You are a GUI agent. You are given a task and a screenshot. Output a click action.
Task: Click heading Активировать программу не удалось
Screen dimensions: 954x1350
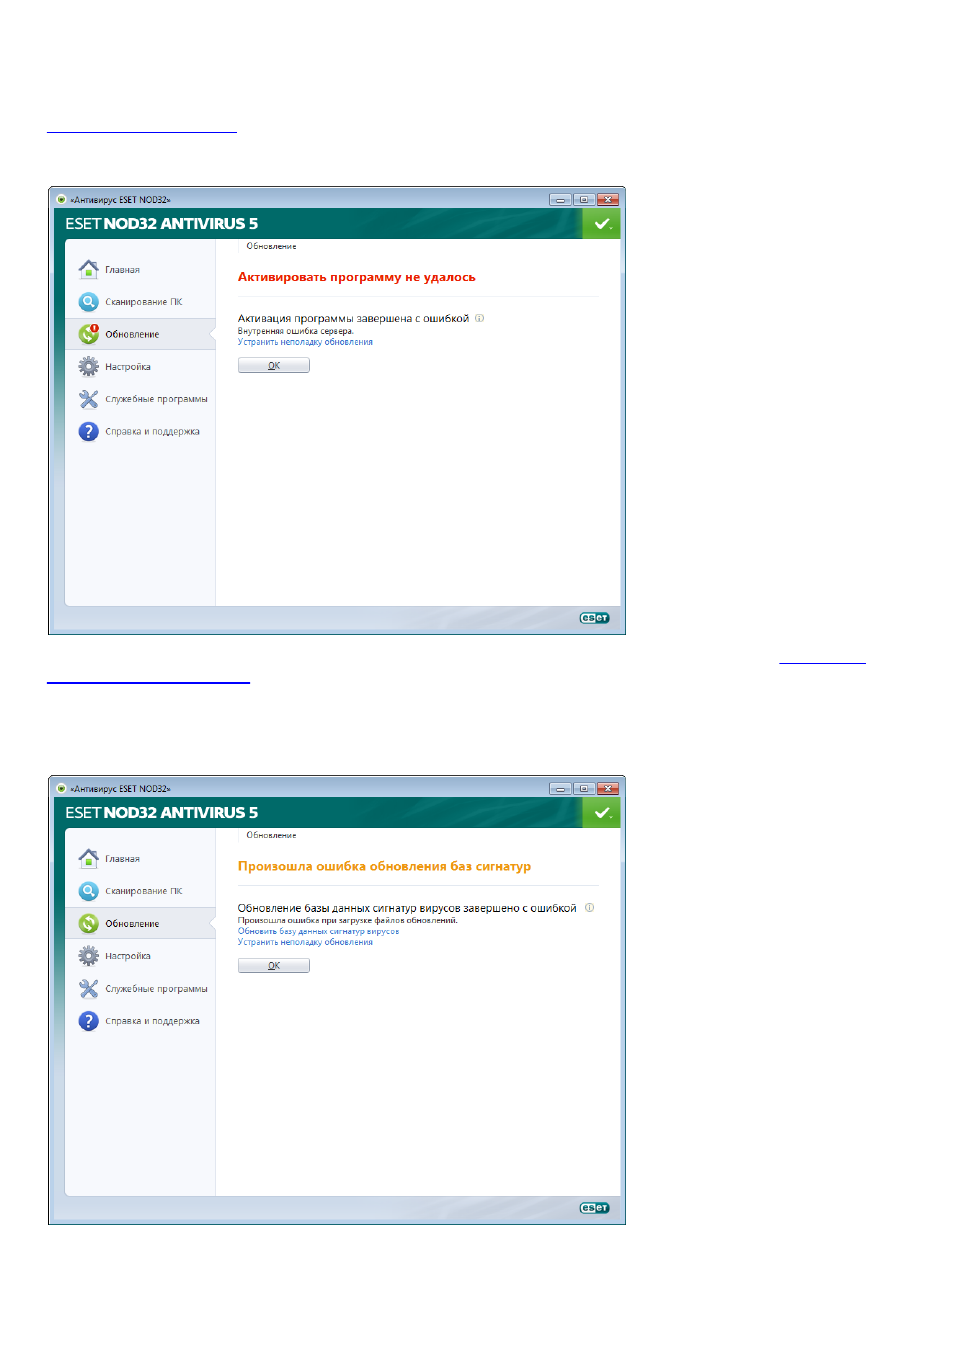point(356,277)
